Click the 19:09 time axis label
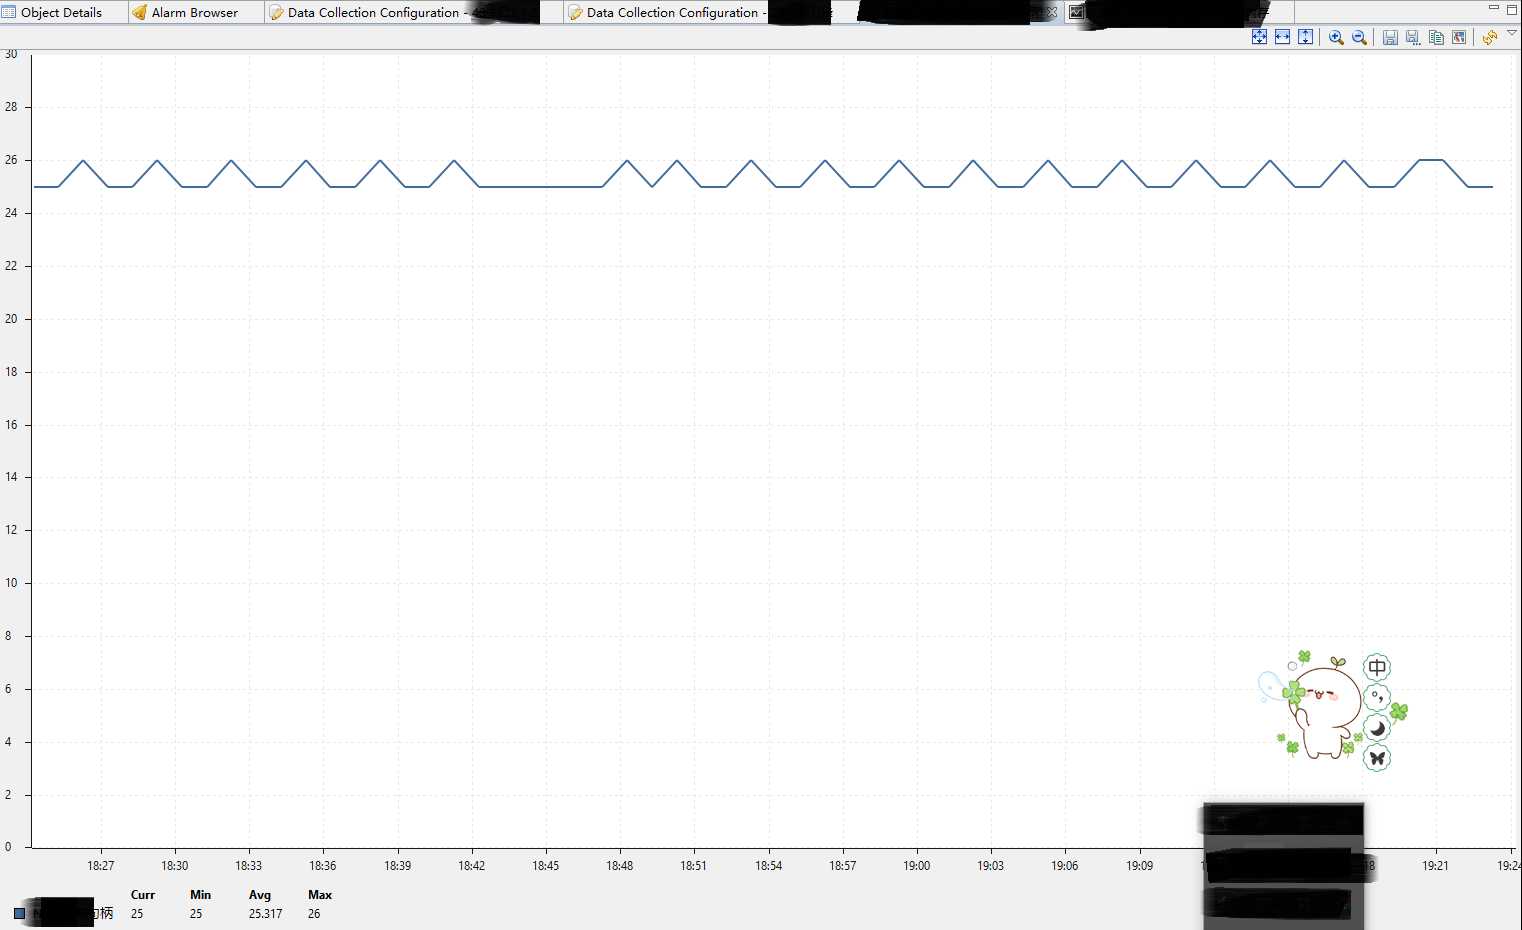 coord(1140,866)
